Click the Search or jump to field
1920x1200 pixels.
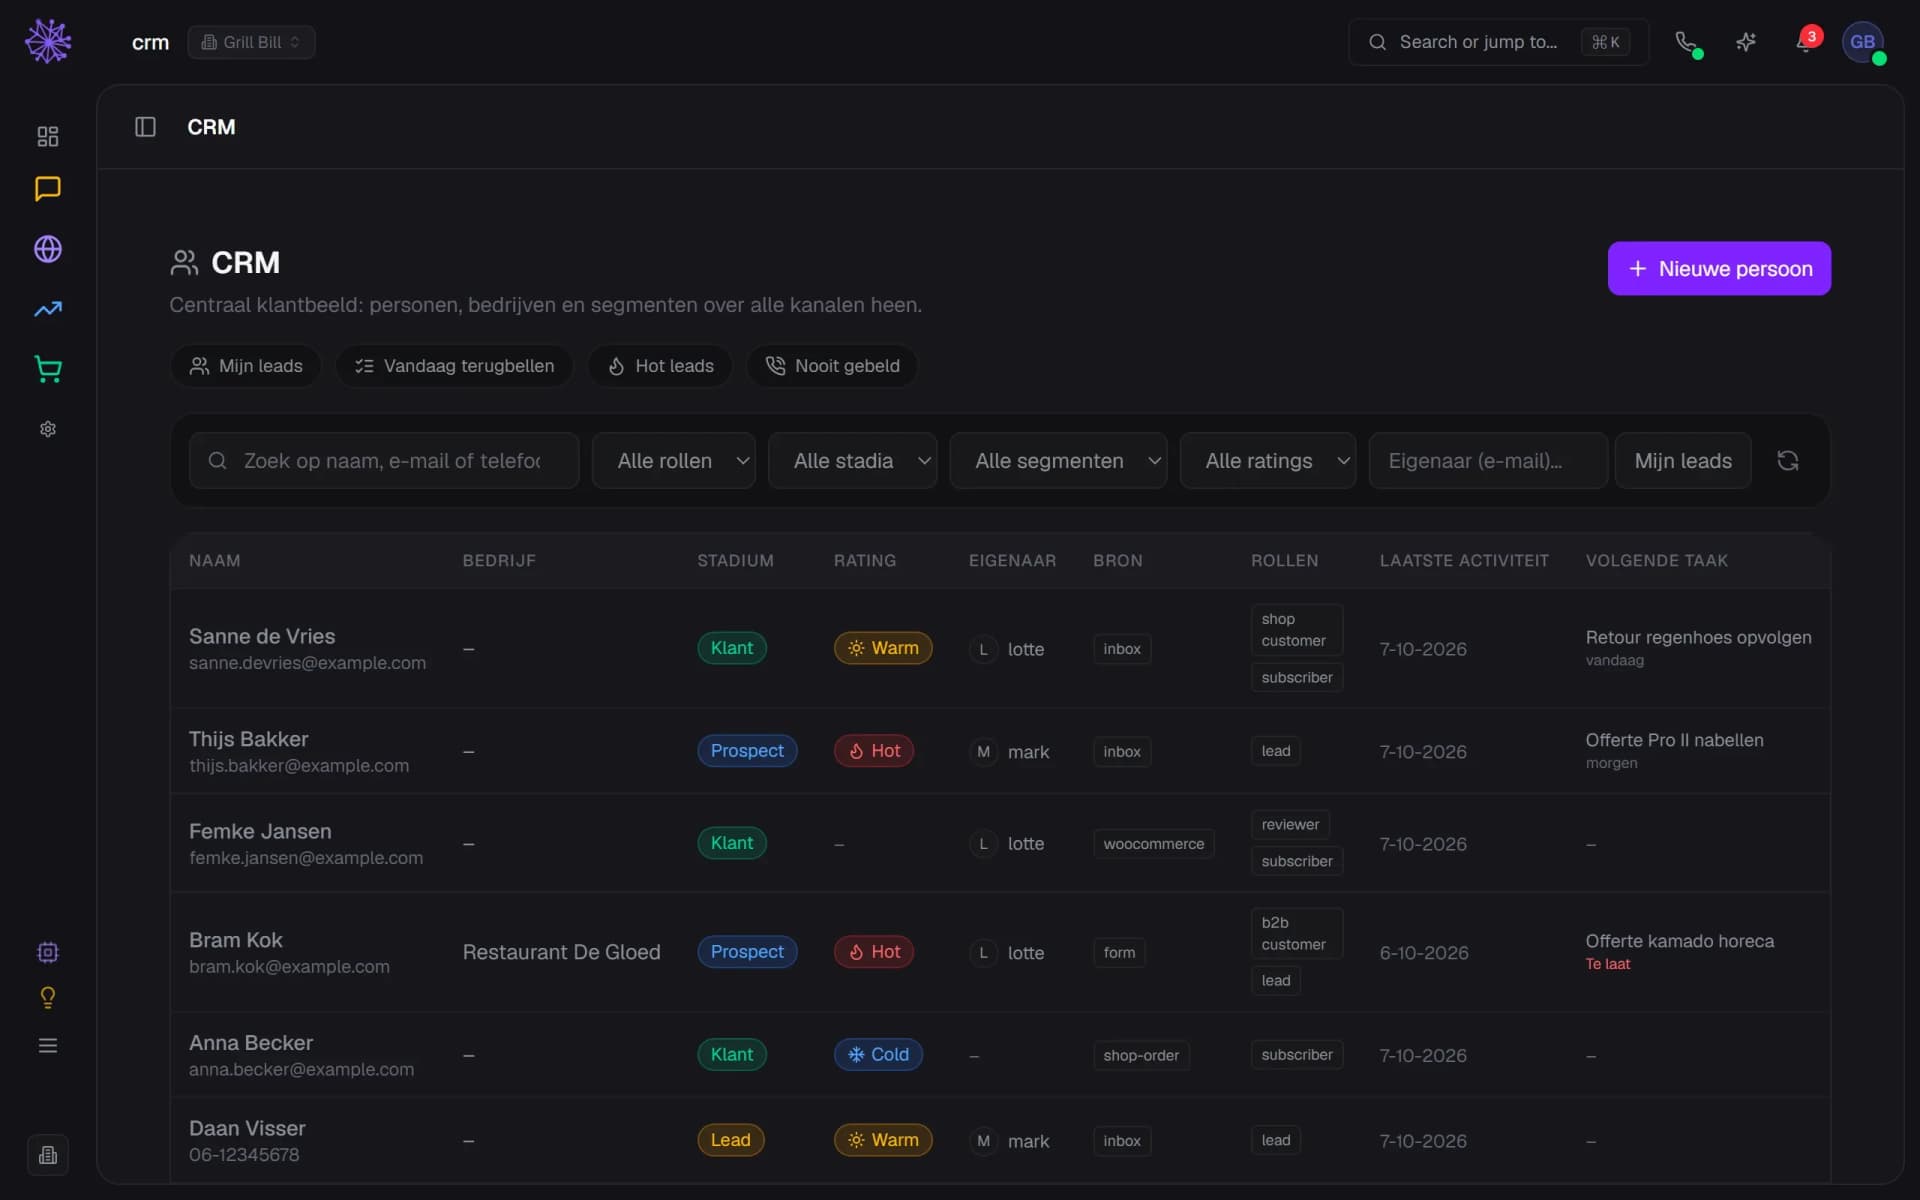click(1498, 42)
